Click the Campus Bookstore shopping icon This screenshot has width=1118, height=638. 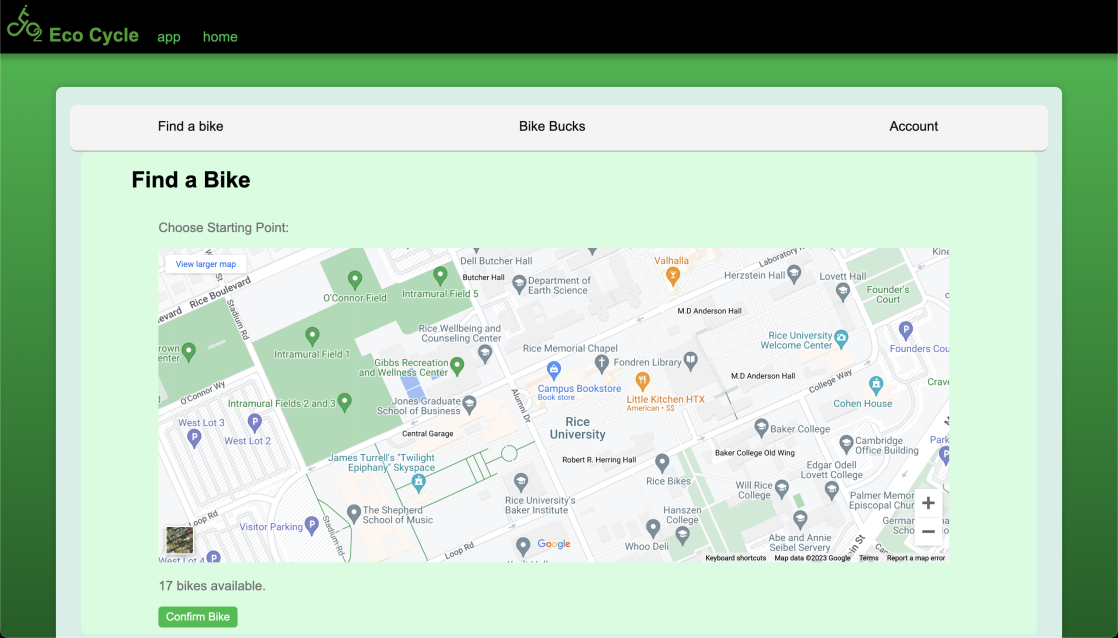pos(553,370)
